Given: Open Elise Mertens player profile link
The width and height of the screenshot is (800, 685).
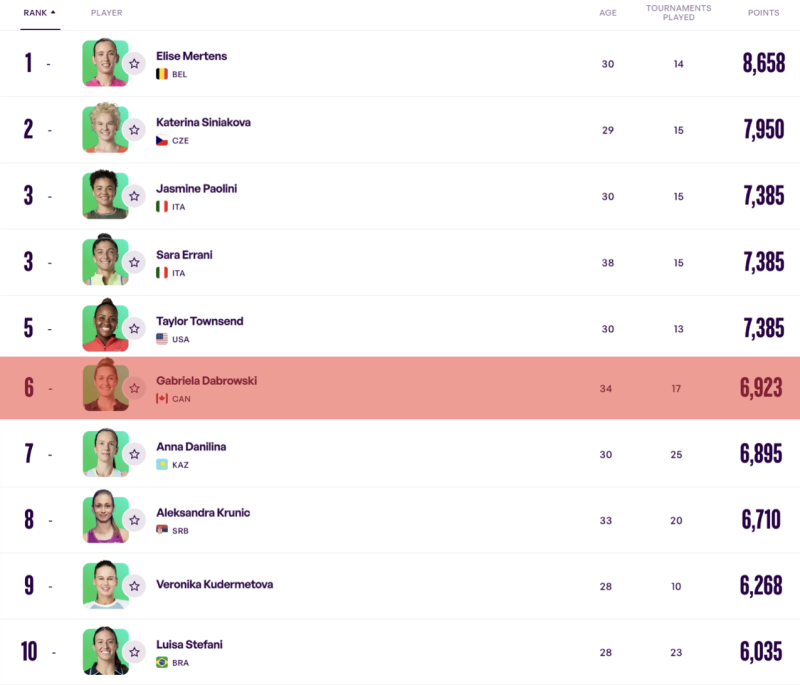Looking at the screenshot, I should (x=191, y=56).
